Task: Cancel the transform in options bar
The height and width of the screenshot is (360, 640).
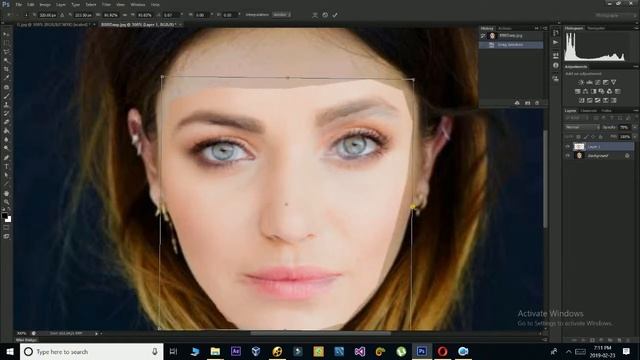Action: [x=325, y=15]
